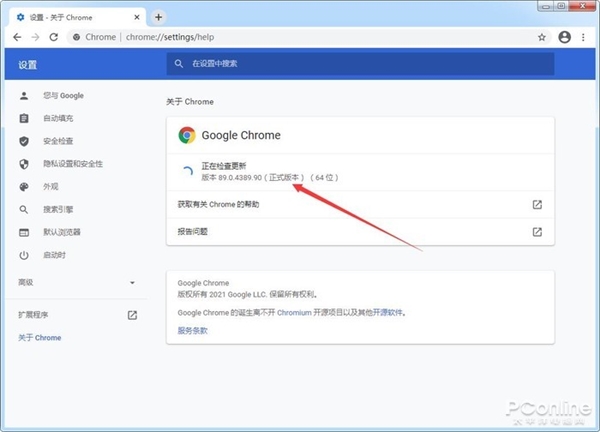Open the 服务条款 terms link
The image size is (600, 432).
click(x=192, y=331)
